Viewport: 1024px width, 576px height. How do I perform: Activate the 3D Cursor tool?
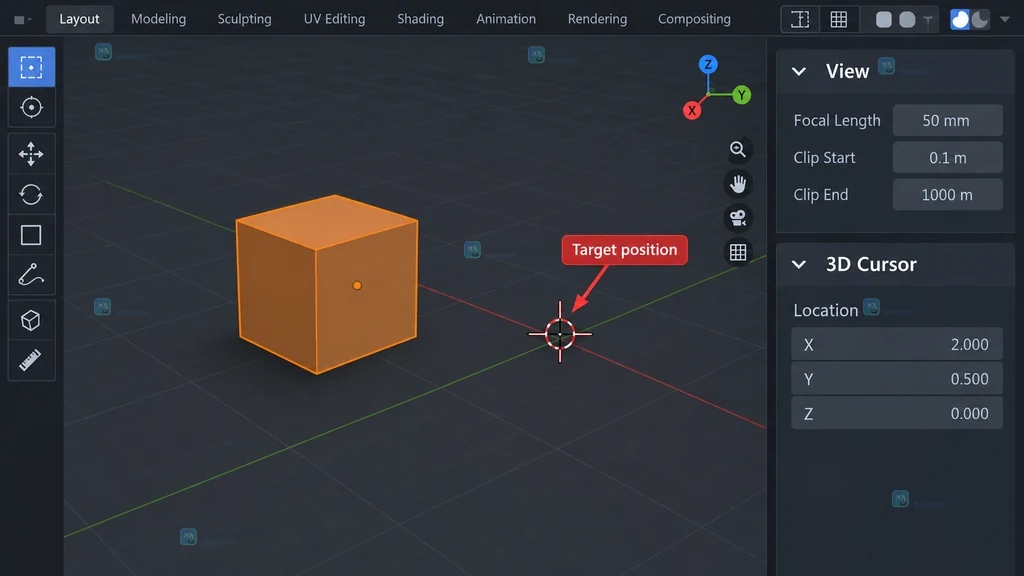31,107
